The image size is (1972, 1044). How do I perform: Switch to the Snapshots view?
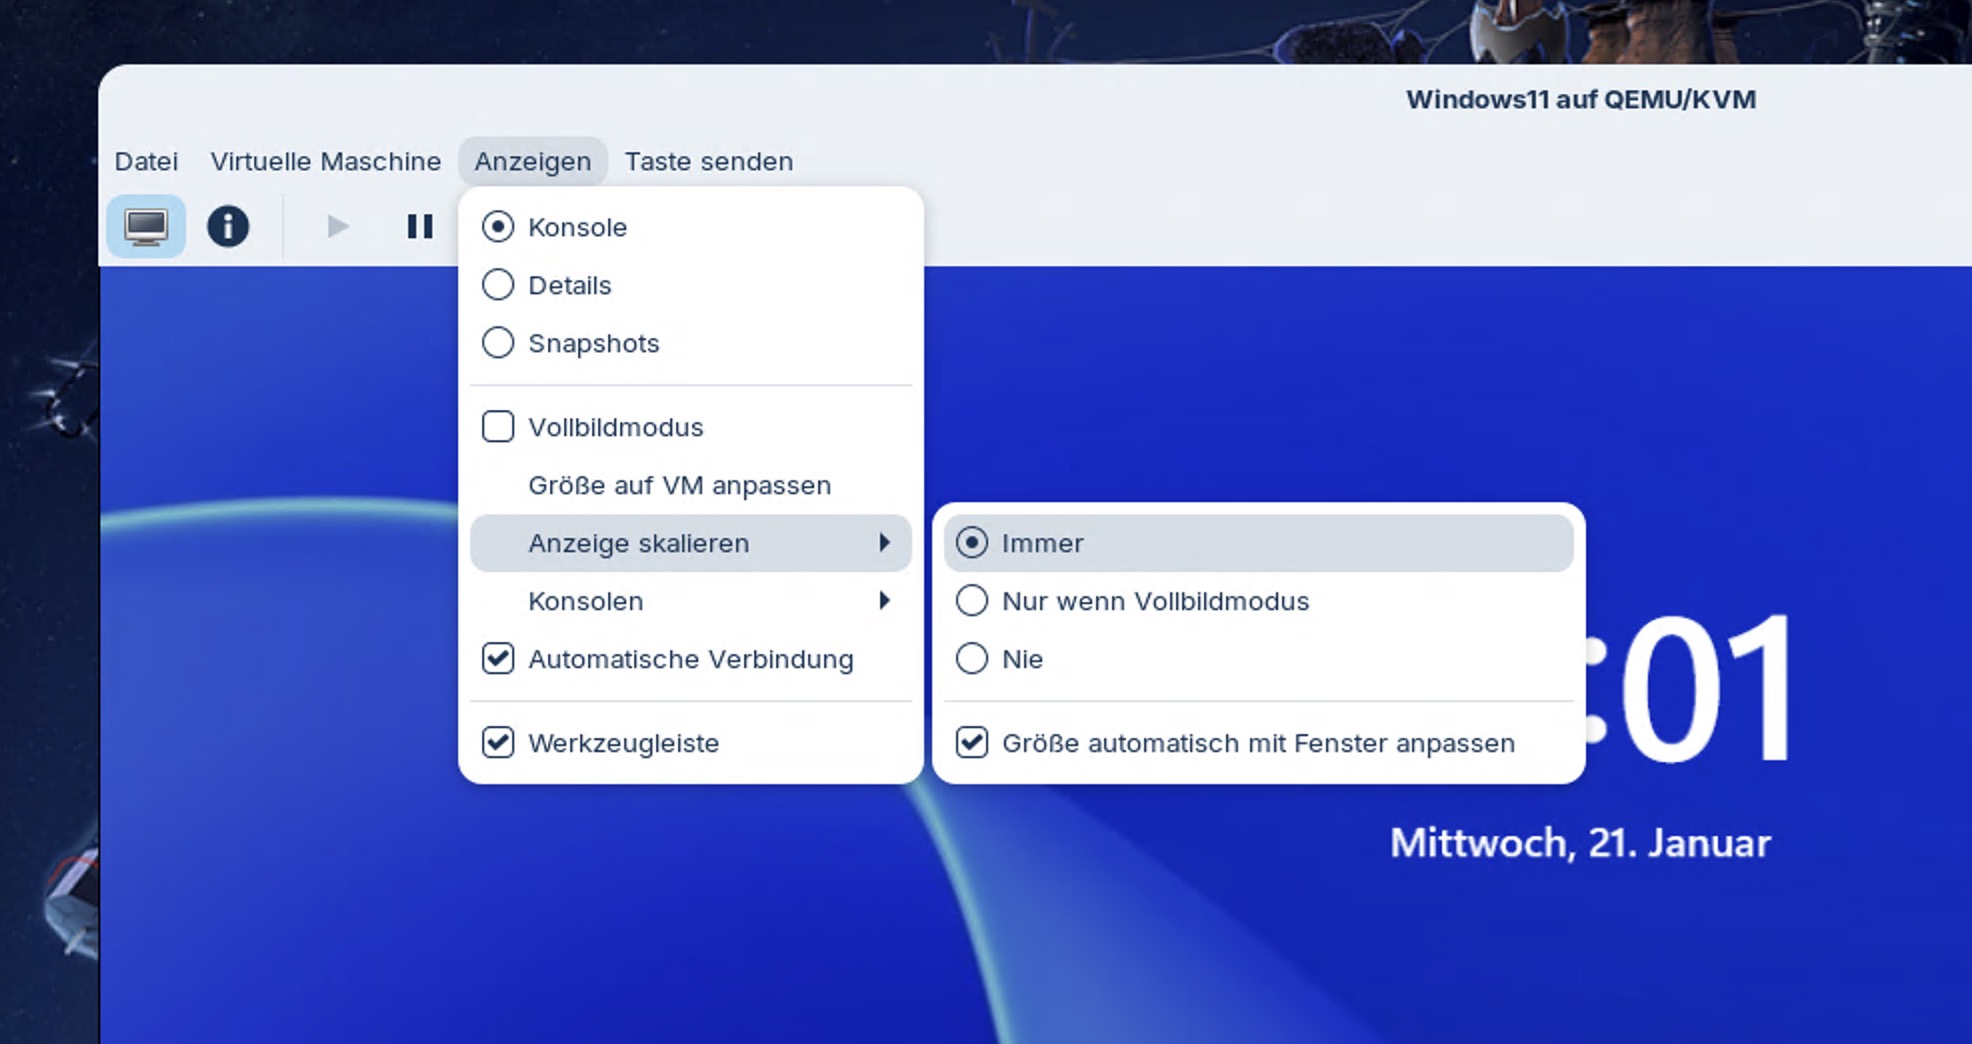[498, 343]
